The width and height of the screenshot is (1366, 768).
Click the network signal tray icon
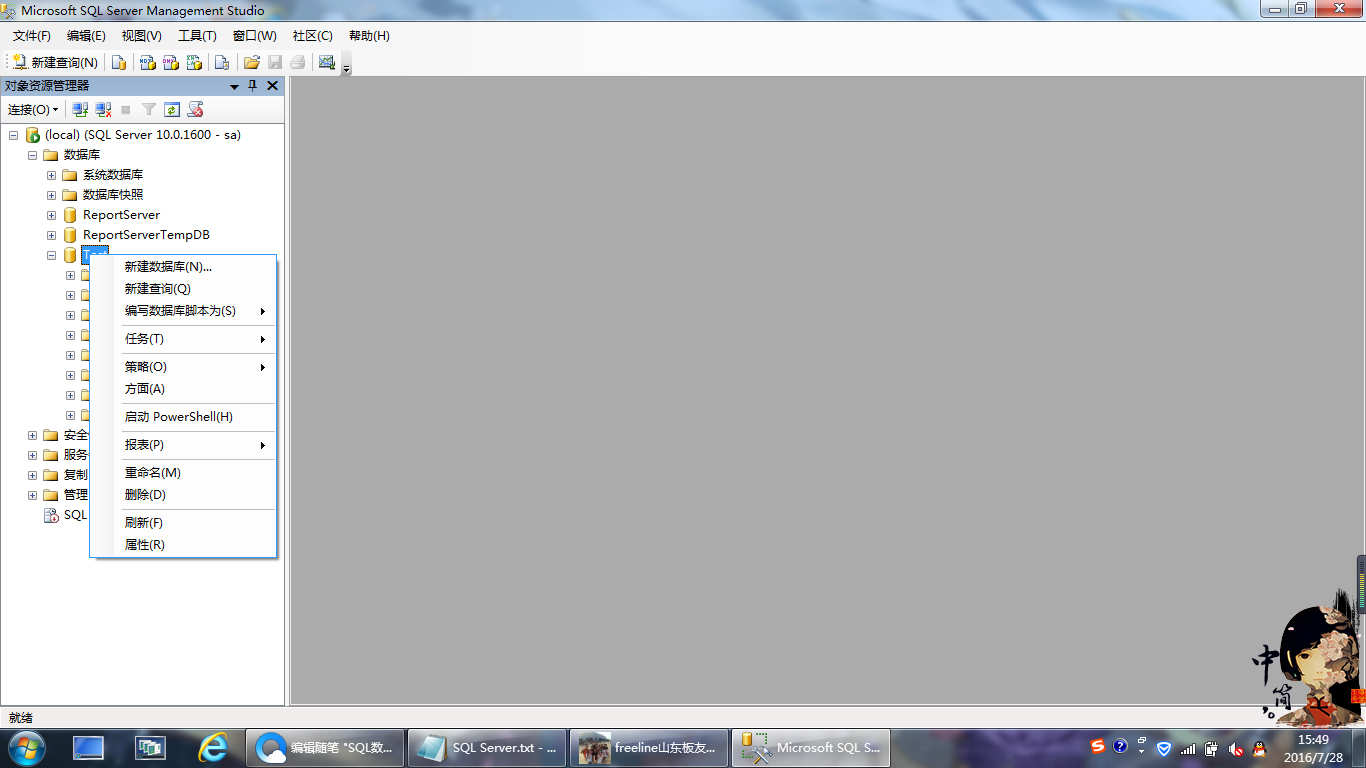point(1188,748)
